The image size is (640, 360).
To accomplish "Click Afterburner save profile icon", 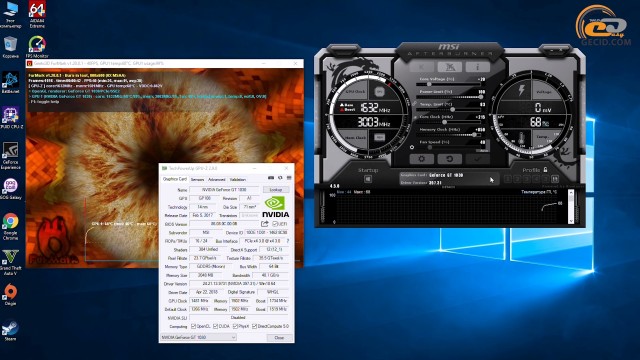I will (x=555, y=179).
